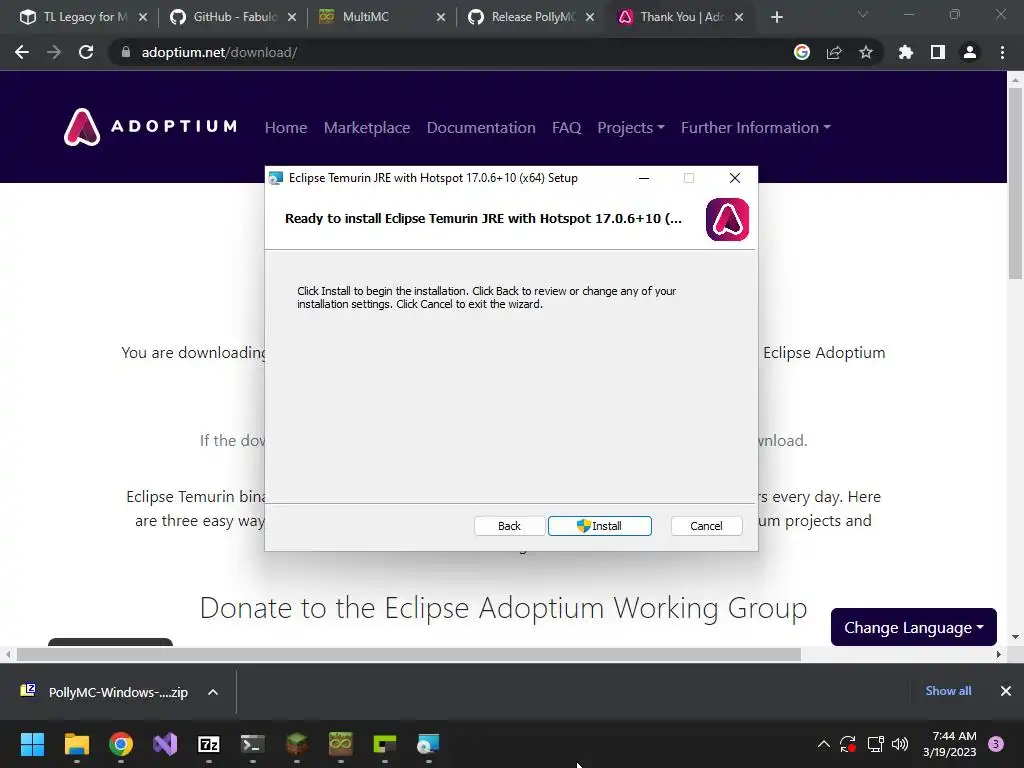Open Chrome from the taskbar
Image resolution: width=1024 pixels, height=768 pixels.
click(x=121, y=744)
